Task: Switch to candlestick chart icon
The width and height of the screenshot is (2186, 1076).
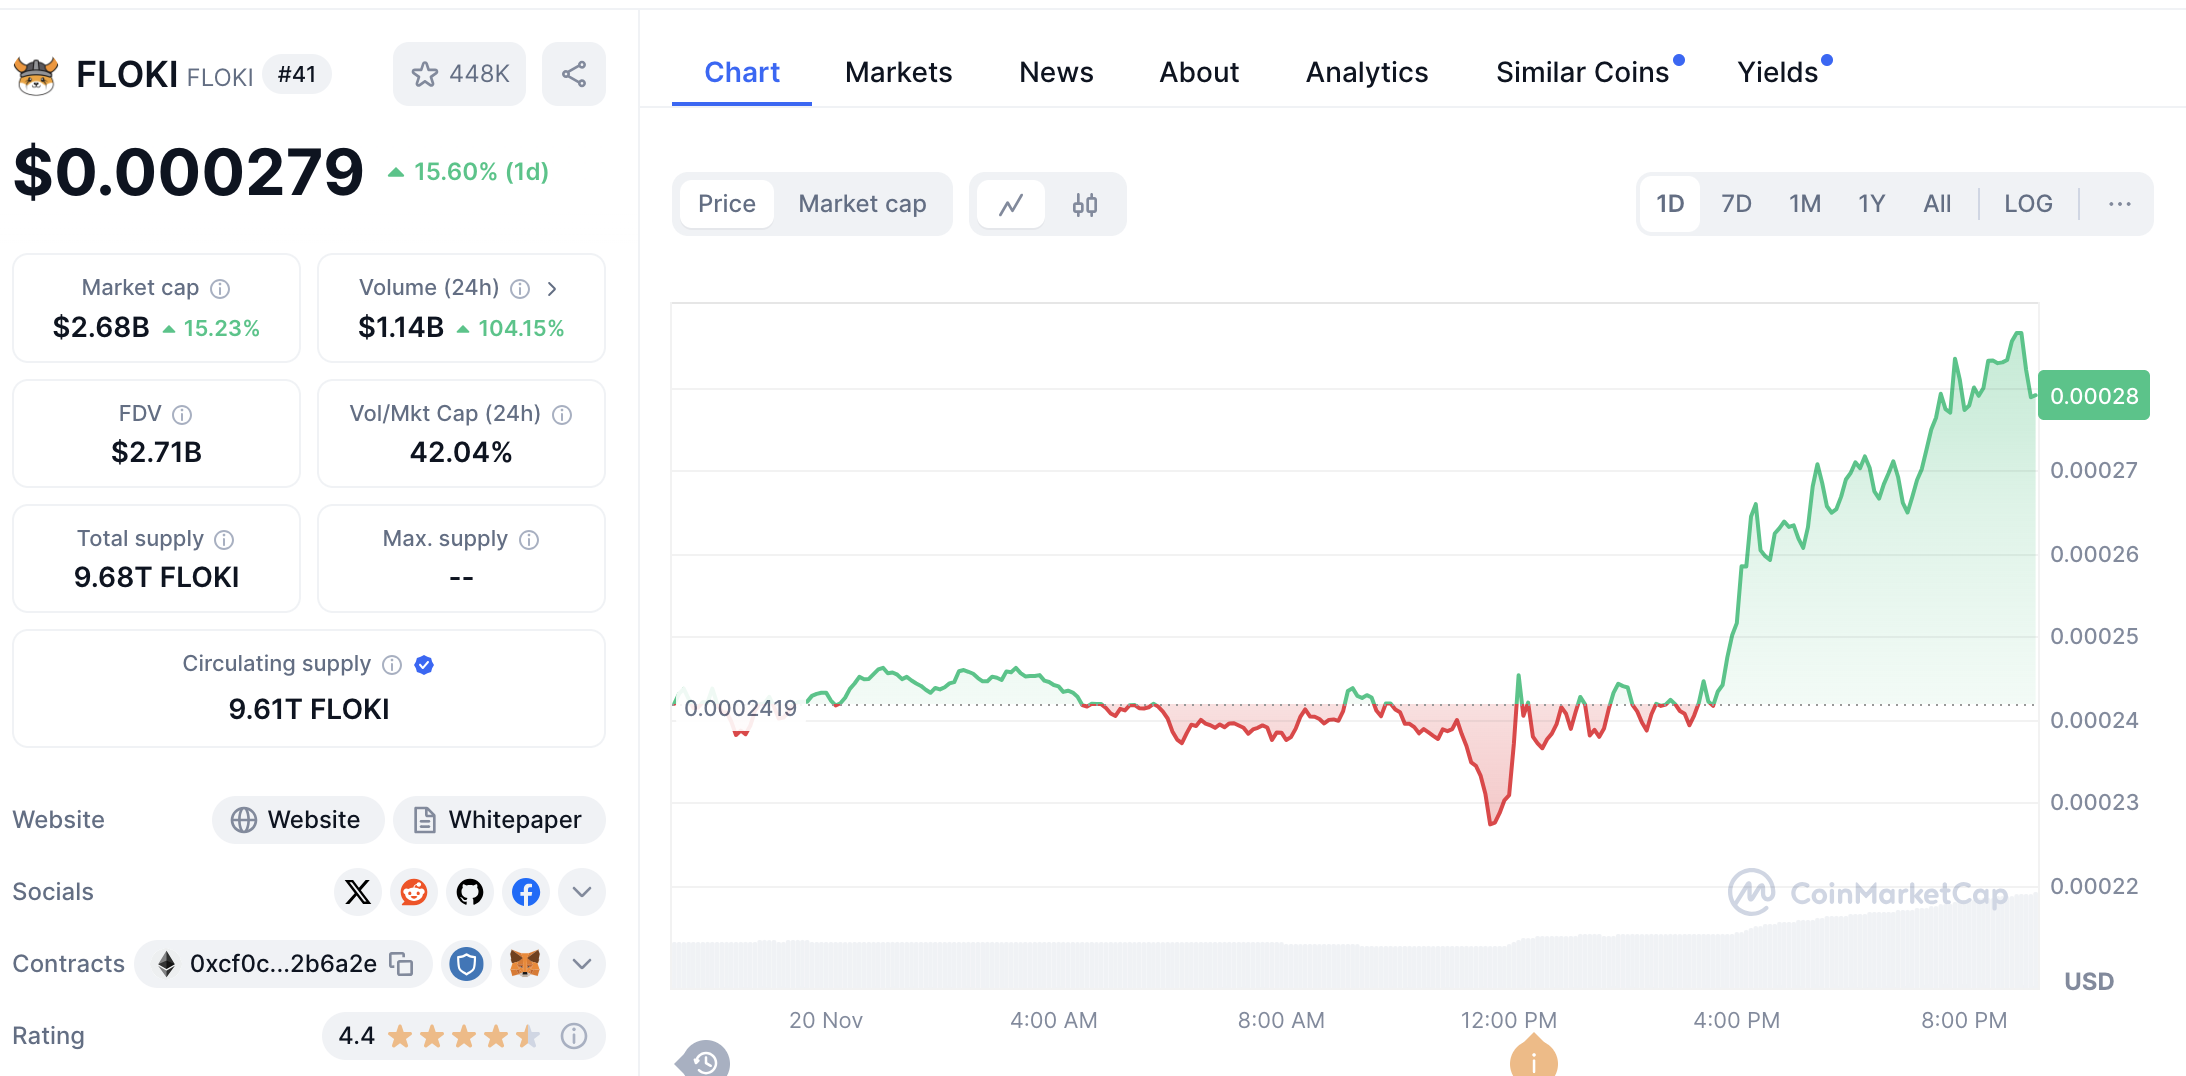Action: pos(1085,204)
